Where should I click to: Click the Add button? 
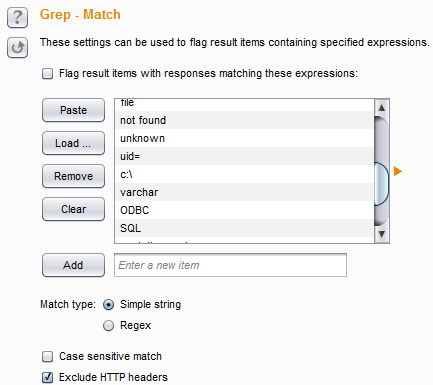[x=73, y=265]
